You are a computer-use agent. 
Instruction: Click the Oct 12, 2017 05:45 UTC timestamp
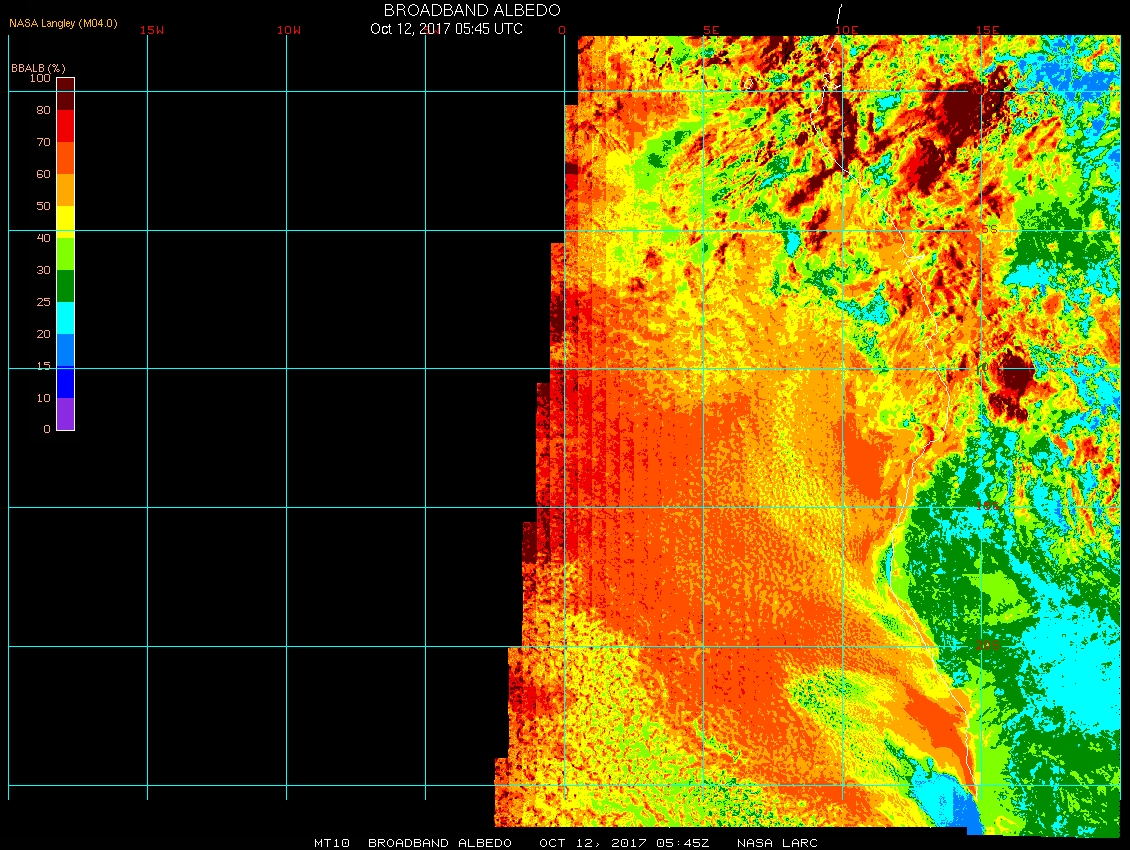(x=446, y=29)
